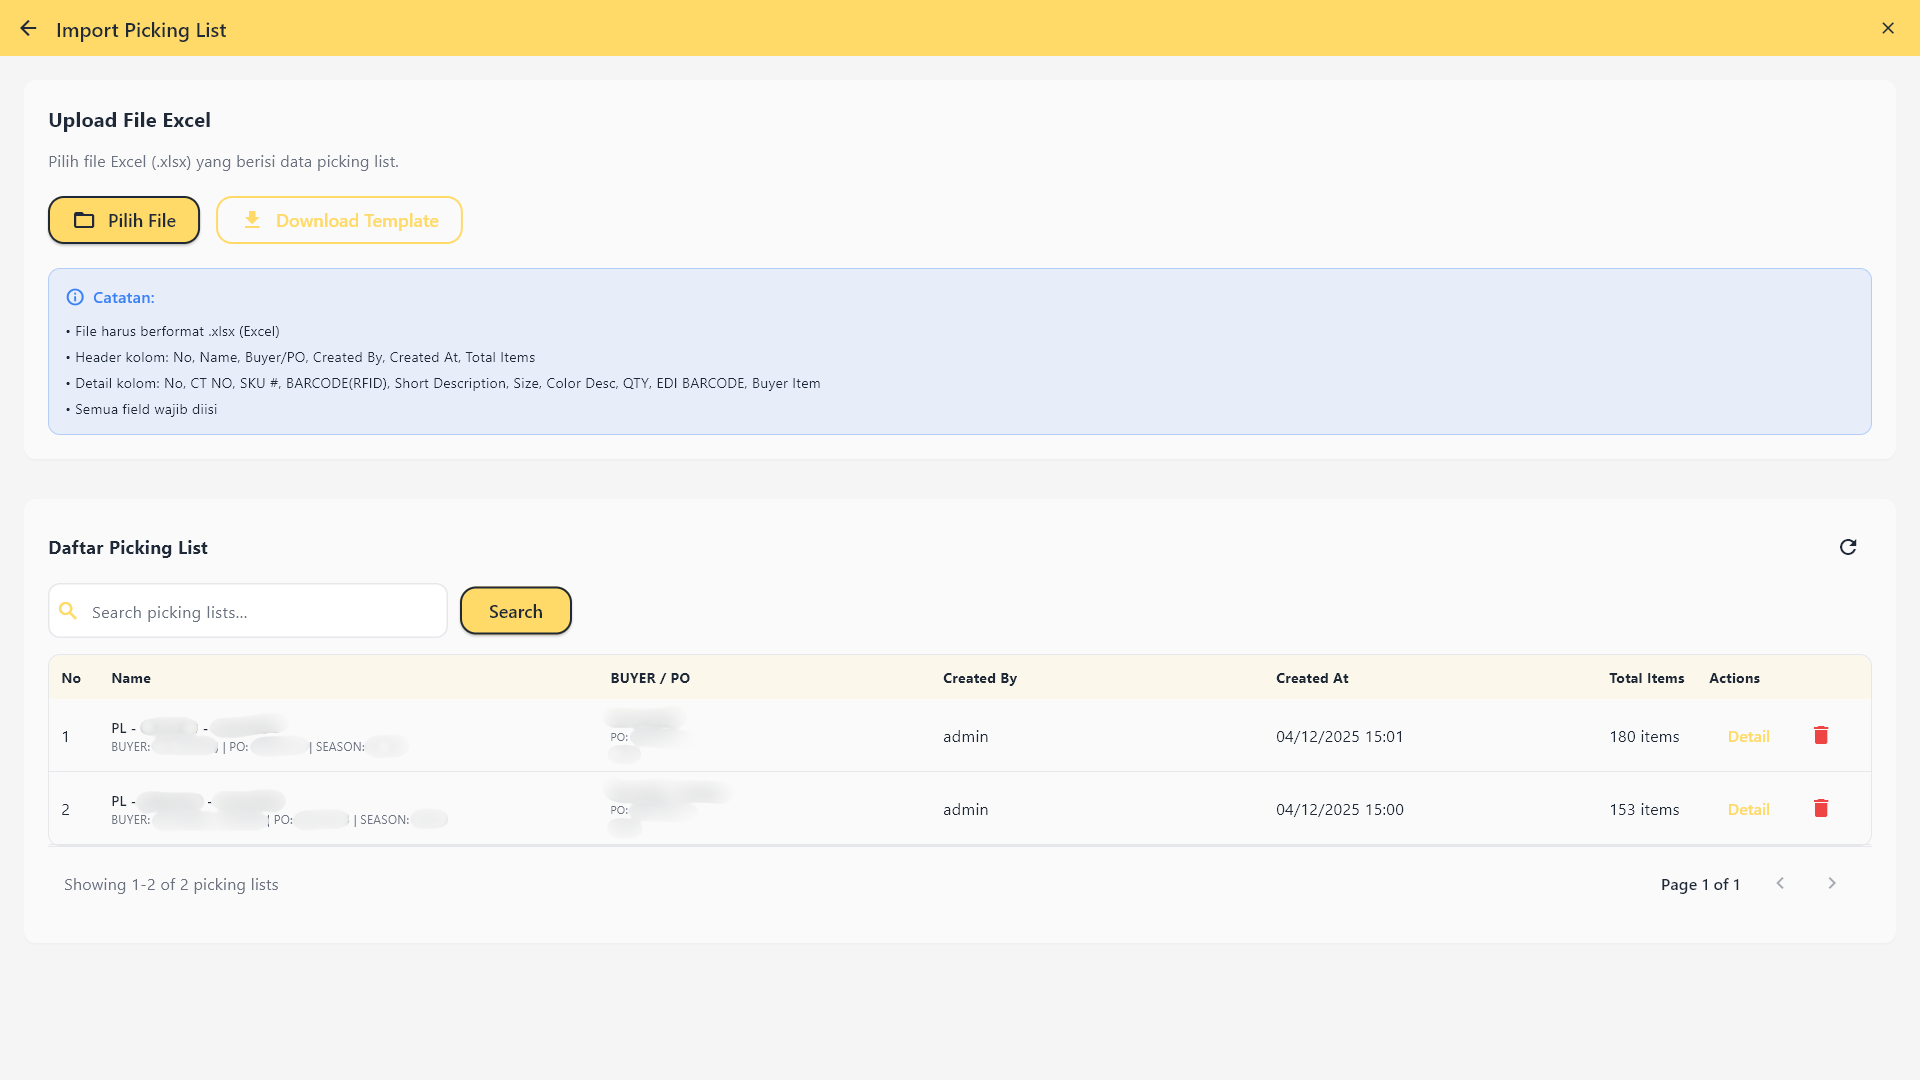The height and width of the screenshot is (1080, 1920).
Task: Click the magnifier icon in the search bar
Action: click(x=68, y=610)
